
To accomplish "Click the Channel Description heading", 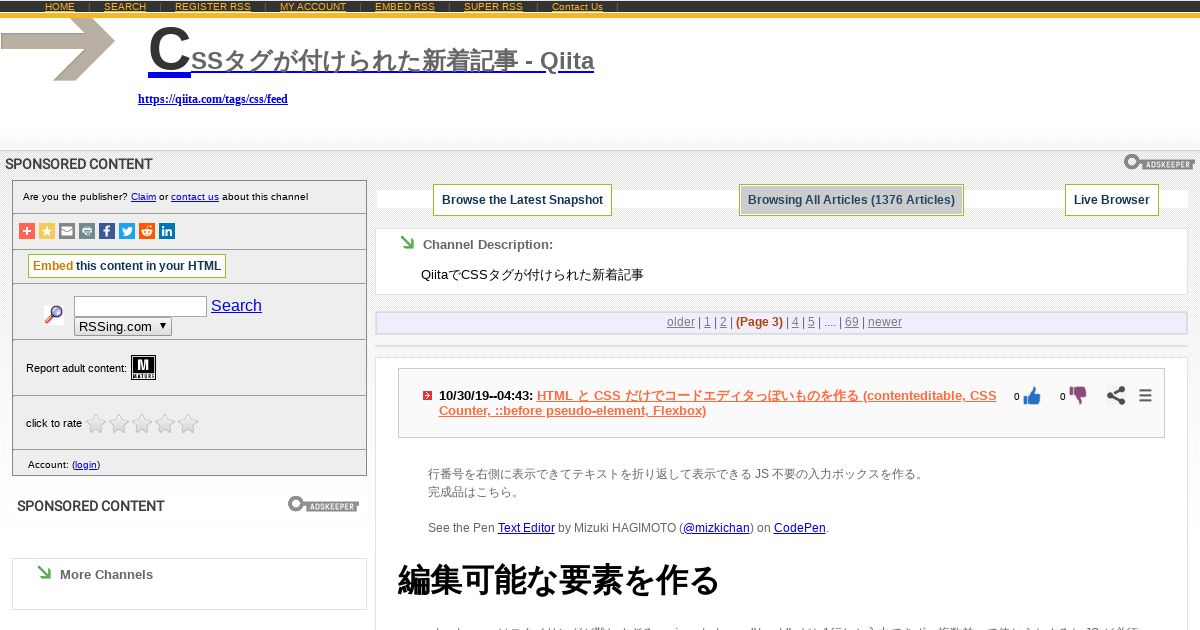I will [x=488, y=244].
